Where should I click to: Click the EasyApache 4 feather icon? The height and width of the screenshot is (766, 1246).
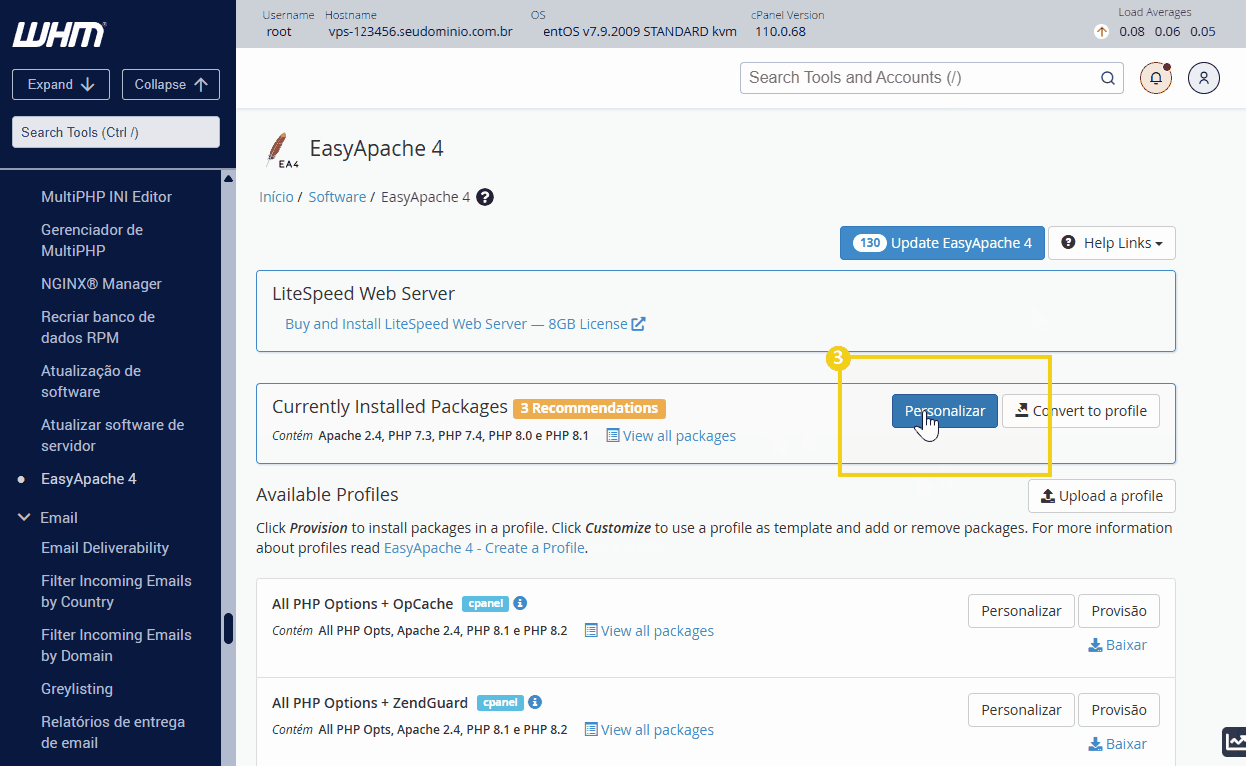click(x=280, y=150)
